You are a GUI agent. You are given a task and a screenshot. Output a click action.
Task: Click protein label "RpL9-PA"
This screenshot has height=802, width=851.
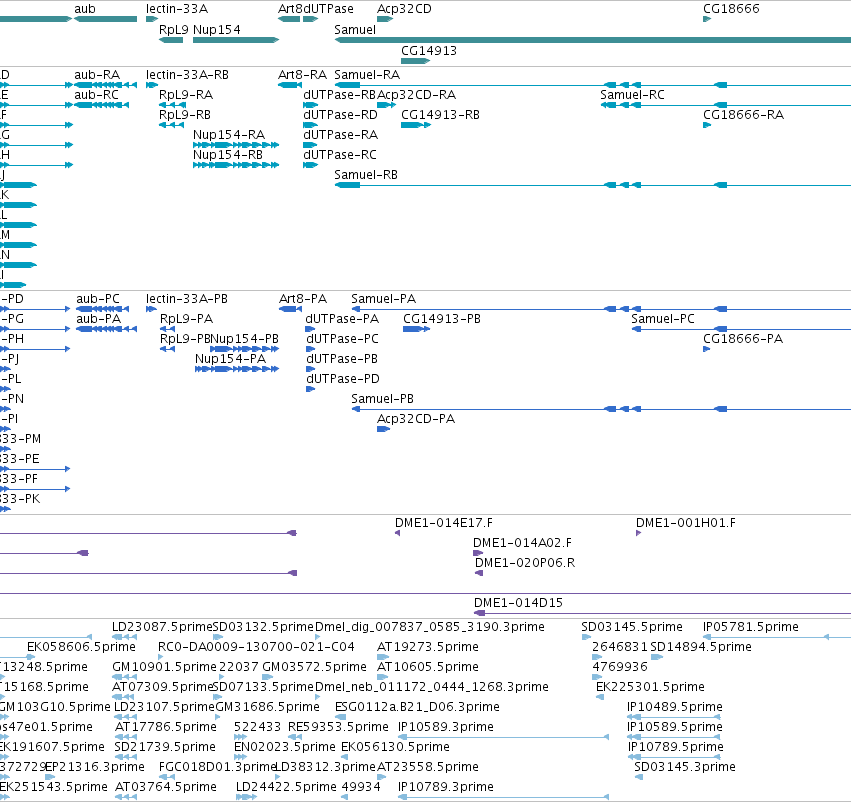click(186, 319)
